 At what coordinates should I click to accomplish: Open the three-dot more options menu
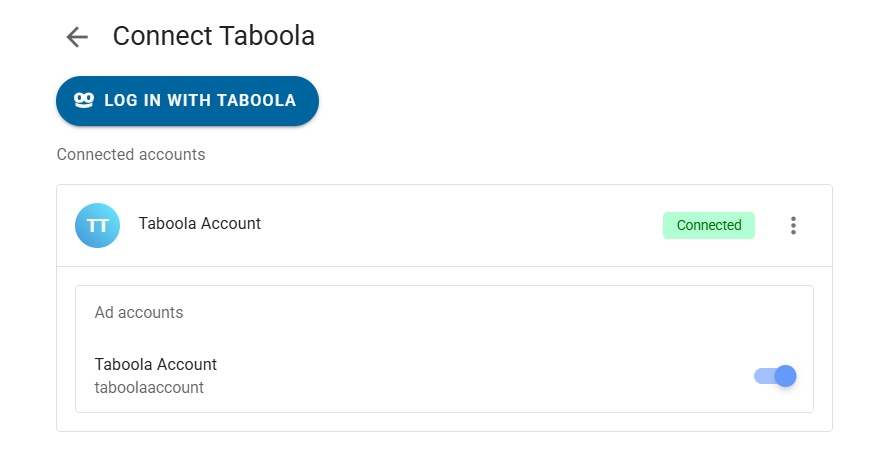pyautogui.click(x=793, y=225)
